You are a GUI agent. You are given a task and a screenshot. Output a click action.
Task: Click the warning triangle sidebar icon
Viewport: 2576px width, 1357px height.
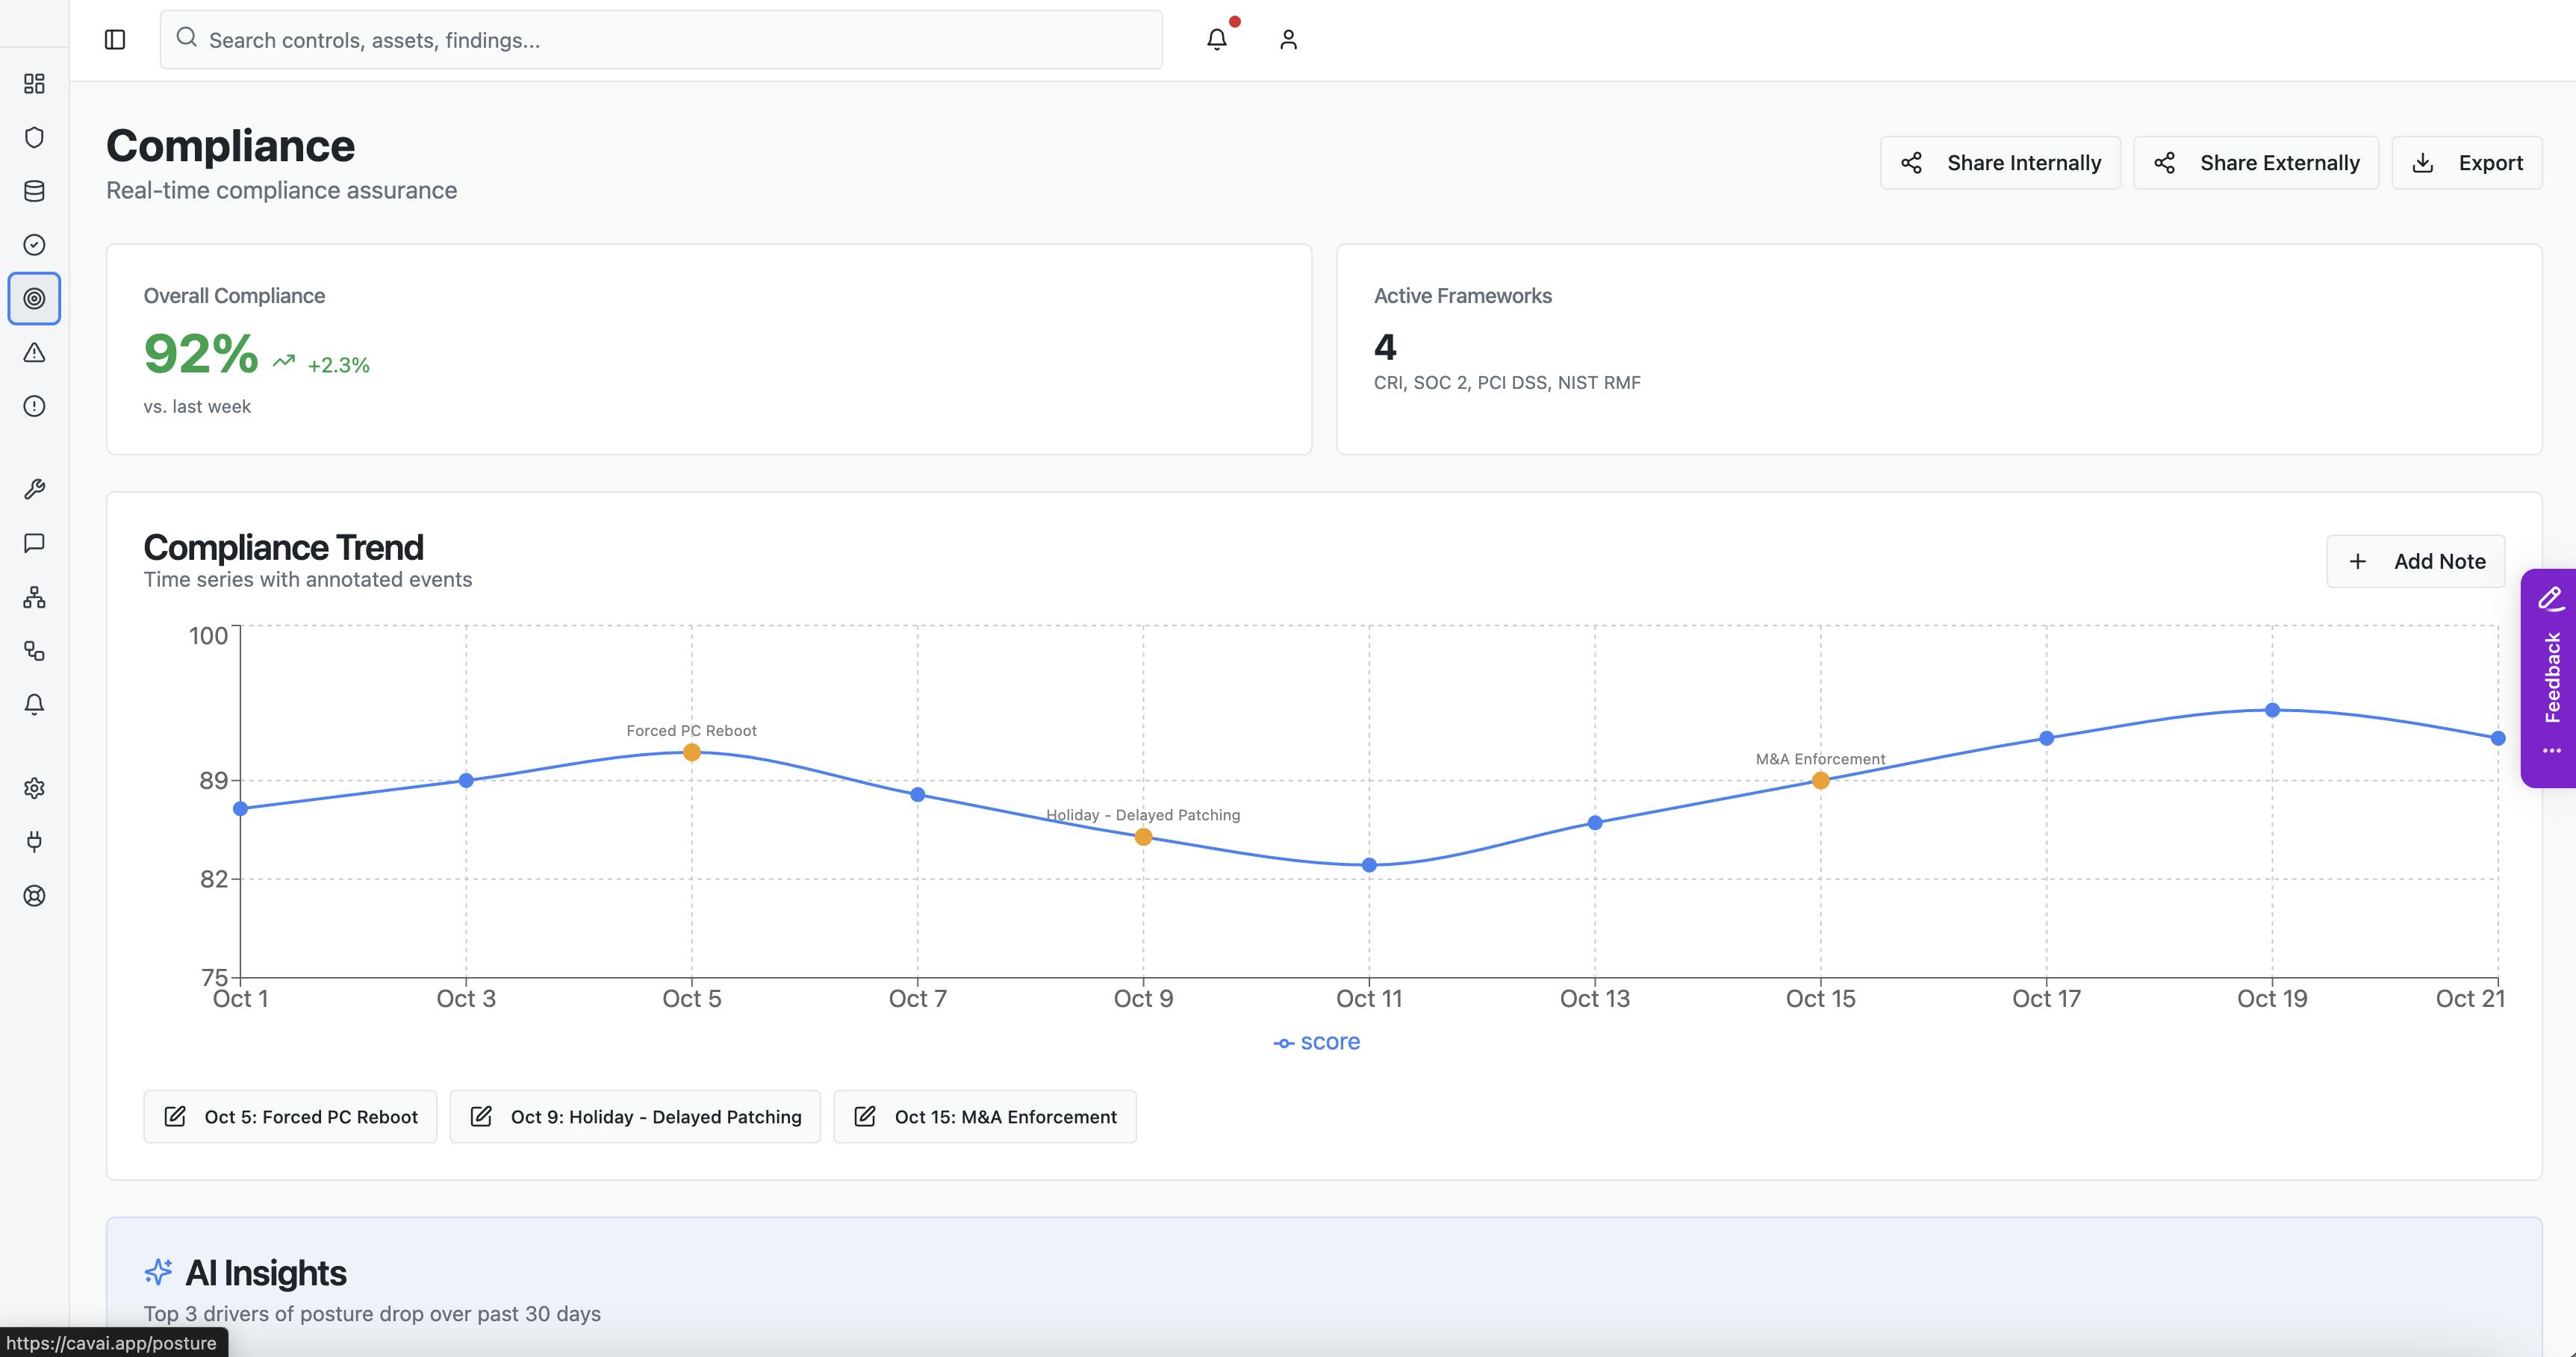click(x=34, y=352)
